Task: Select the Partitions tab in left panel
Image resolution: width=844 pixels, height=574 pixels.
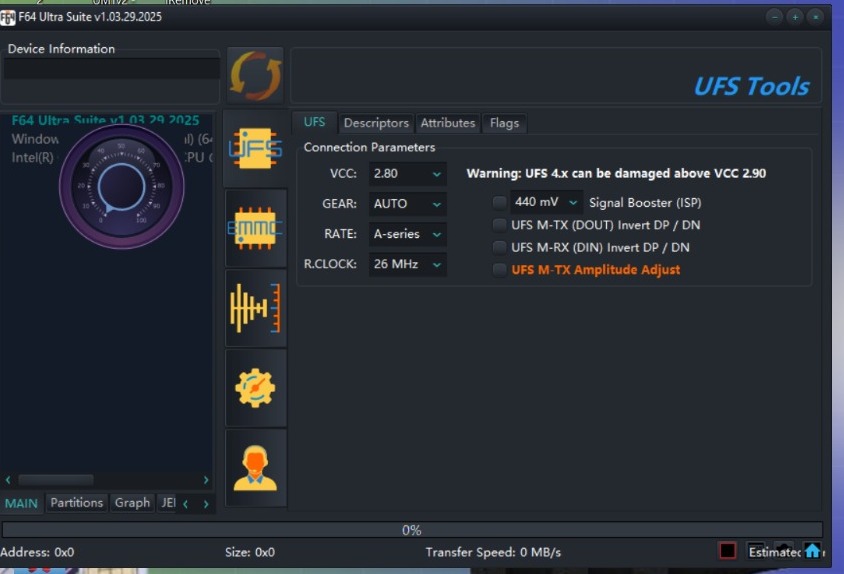Action: [x=77, y=503]
